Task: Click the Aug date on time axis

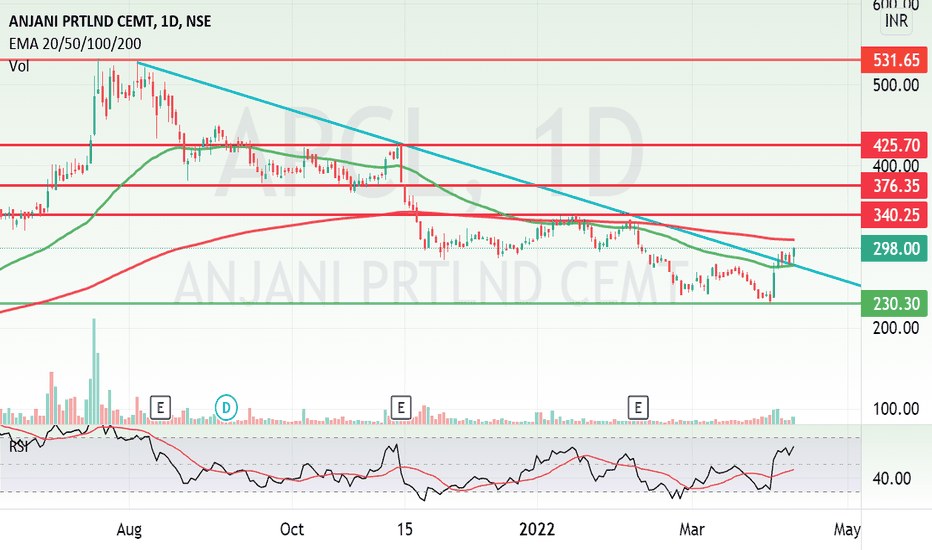Action: point(129,529)
